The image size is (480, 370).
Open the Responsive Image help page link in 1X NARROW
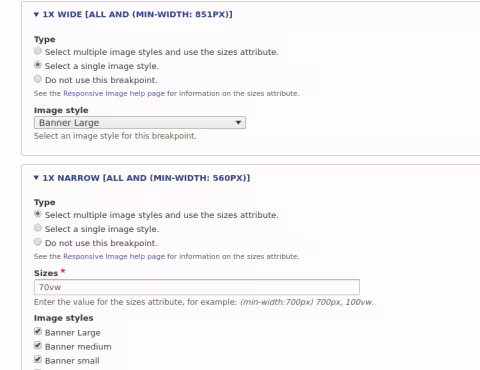pyautogui.click(x=114, y=257)
